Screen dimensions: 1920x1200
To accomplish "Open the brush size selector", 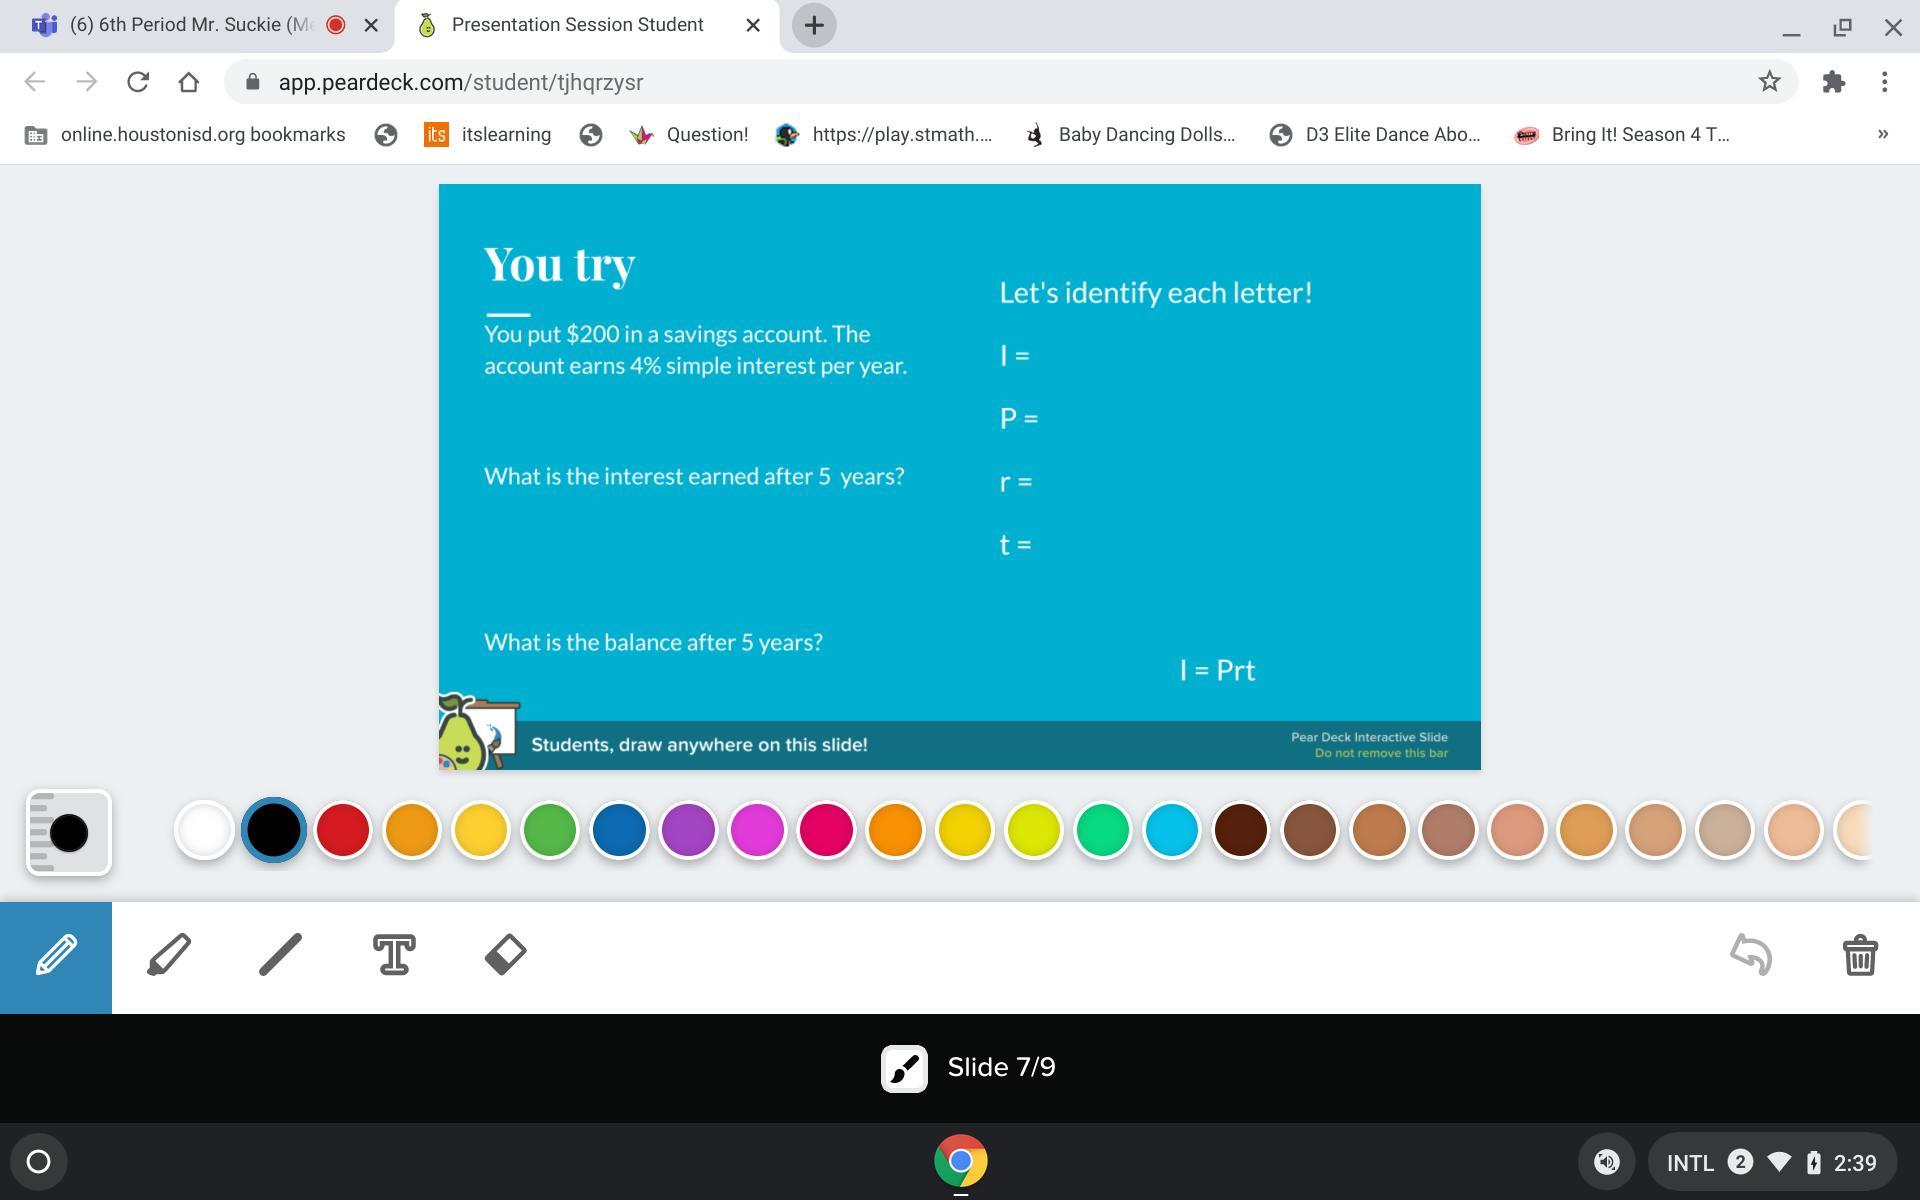I will (x=68, y=833).
